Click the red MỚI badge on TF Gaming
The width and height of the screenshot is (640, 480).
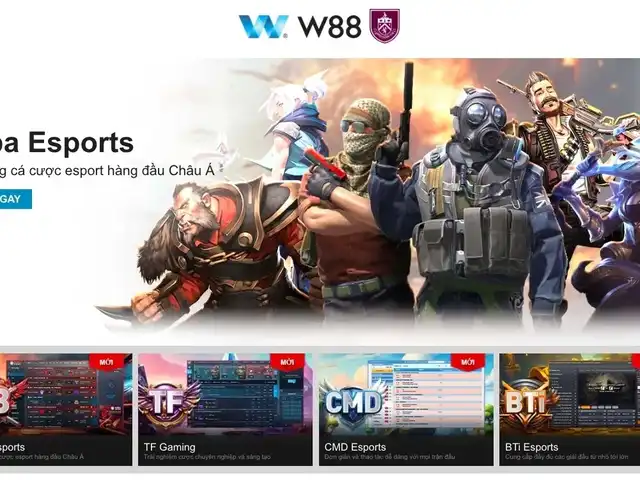[x=287, y=362]
